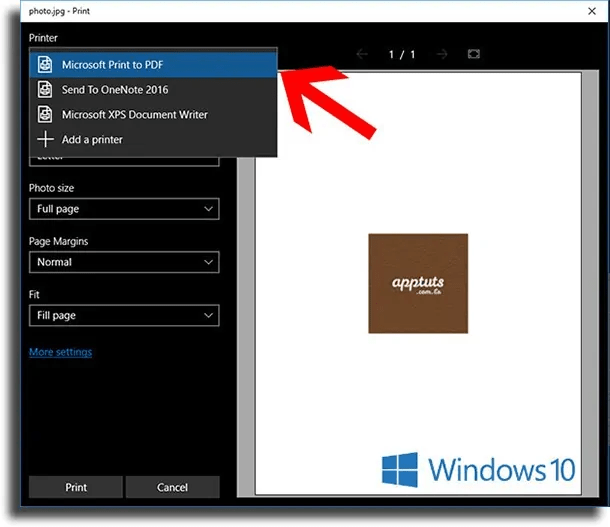The image size is (610, 527).
Task: Open the Fit dropdown showing Fill page
Action: (x=124, y=315)
